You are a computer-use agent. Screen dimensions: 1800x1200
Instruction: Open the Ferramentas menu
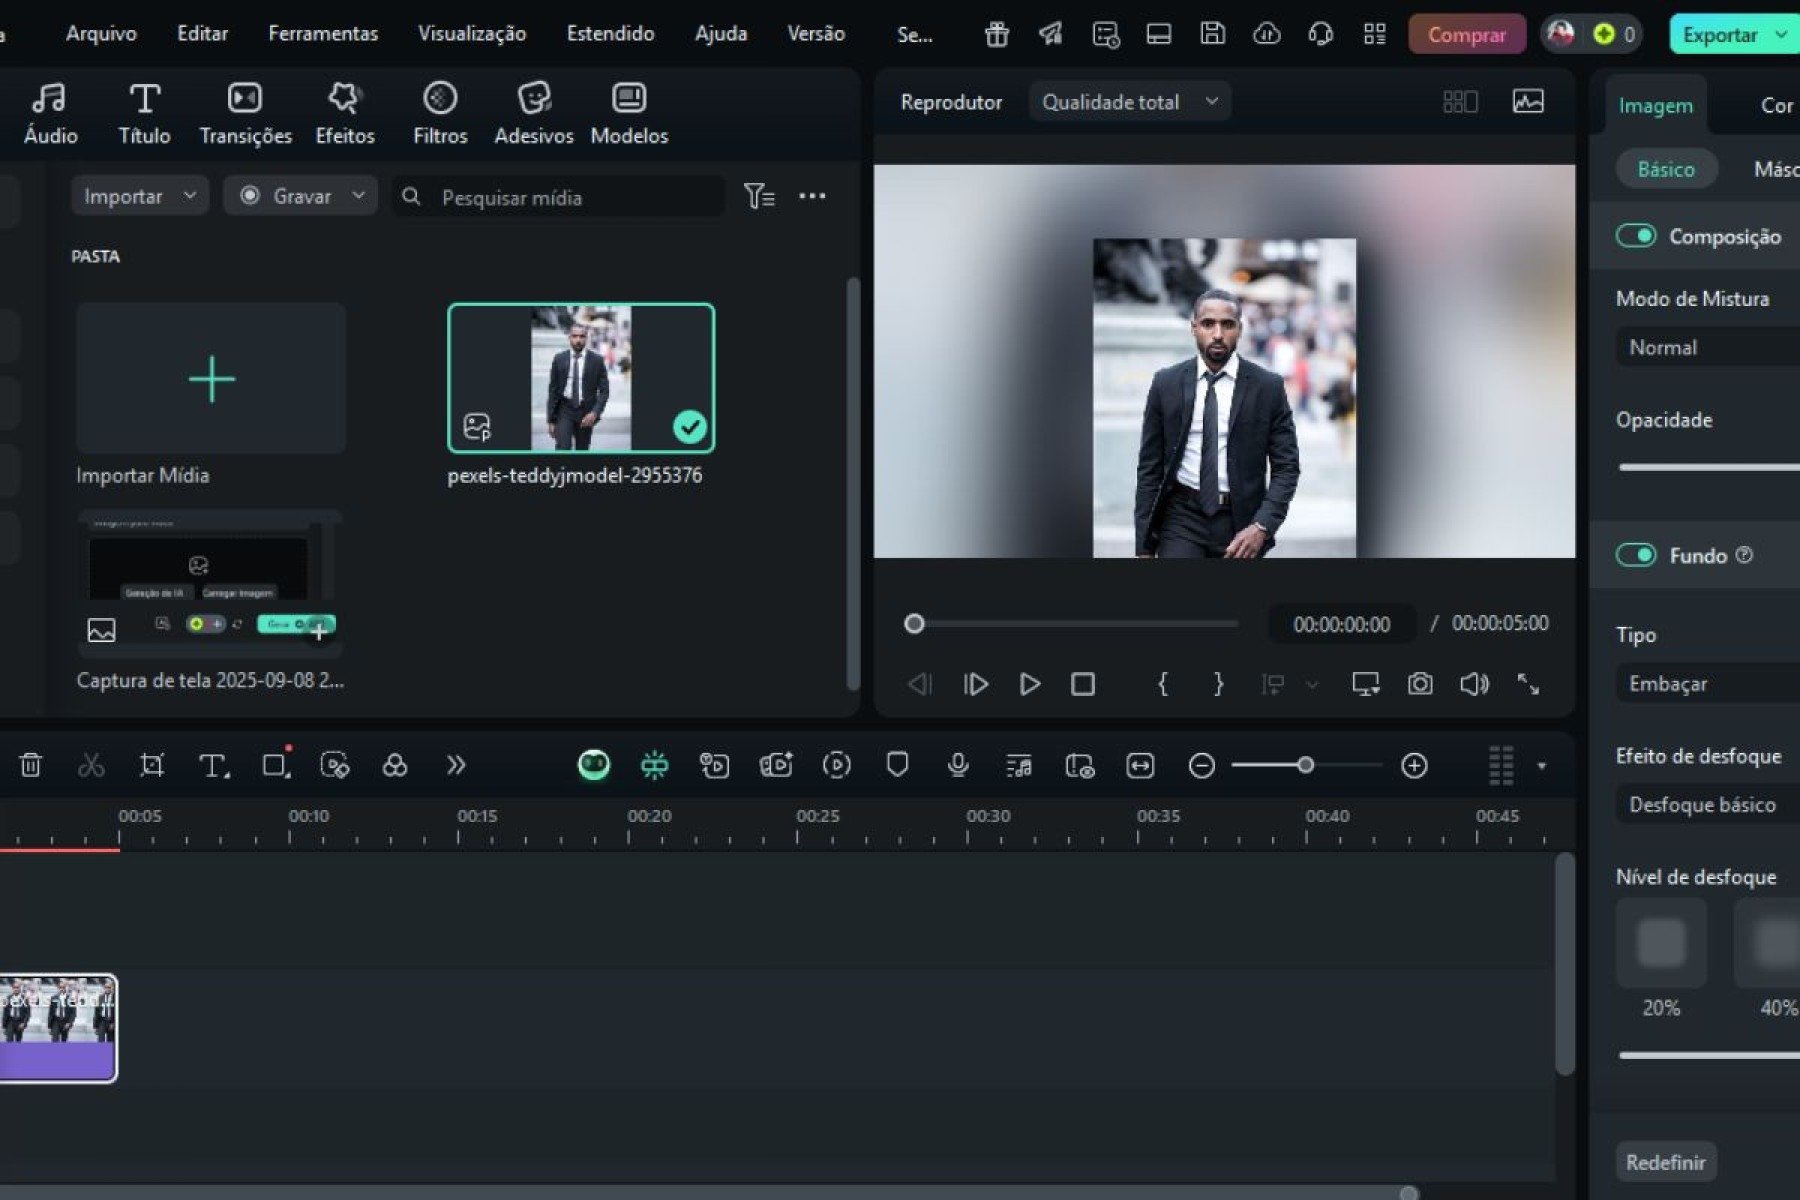point(323,34)
